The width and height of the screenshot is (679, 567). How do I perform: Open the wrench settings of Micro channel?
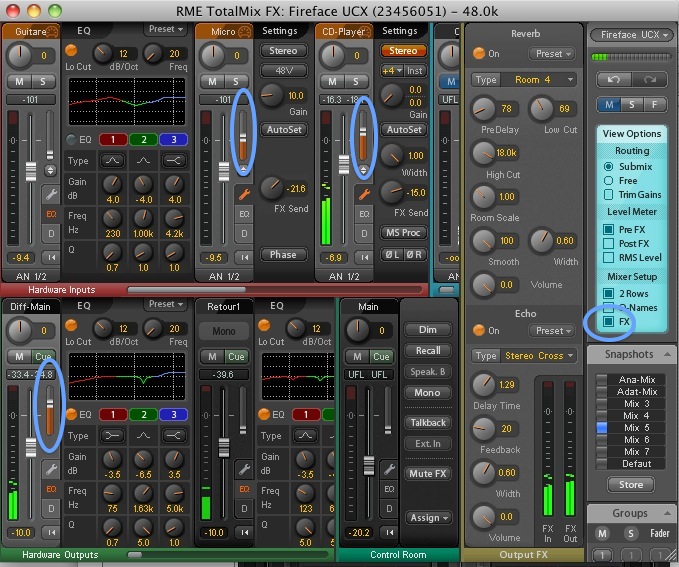244,194
